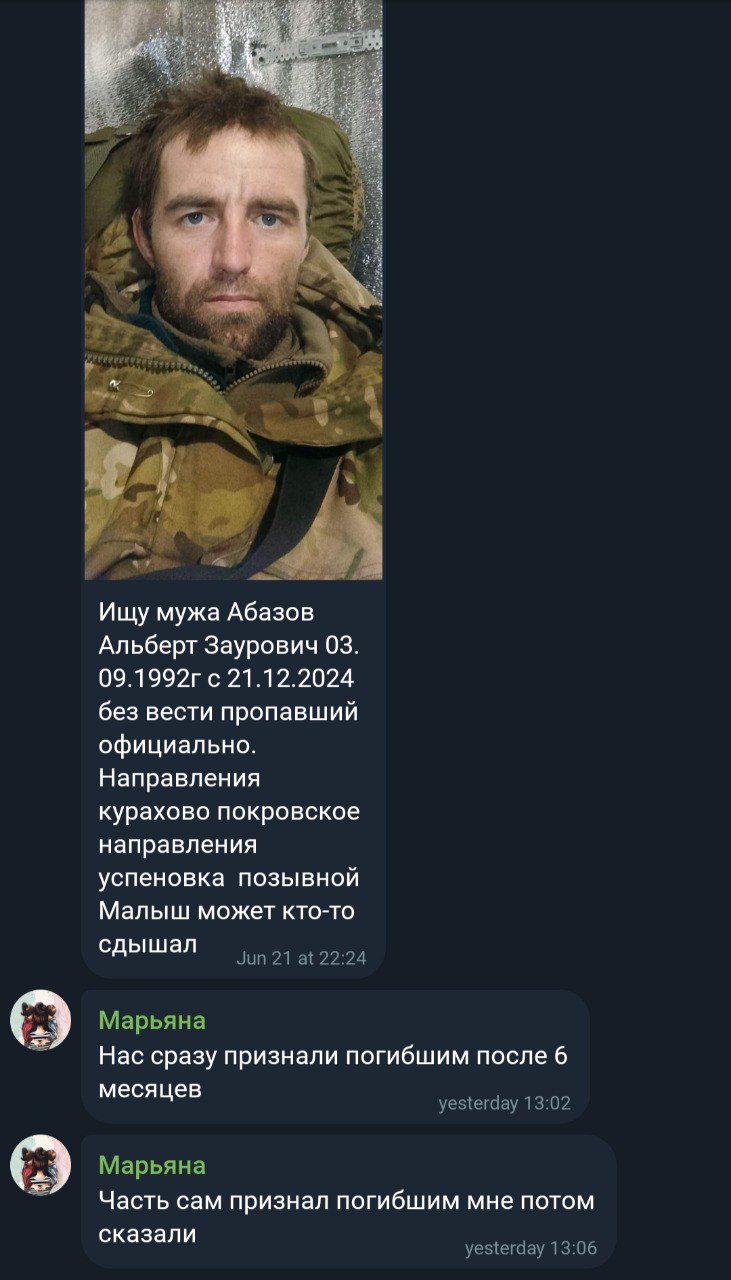This screenshot has width=731, height=1280.
Task: Click the "Jun 21 at 22:24" timestamp
Action: pyautogui.click(x=301, y=958)
